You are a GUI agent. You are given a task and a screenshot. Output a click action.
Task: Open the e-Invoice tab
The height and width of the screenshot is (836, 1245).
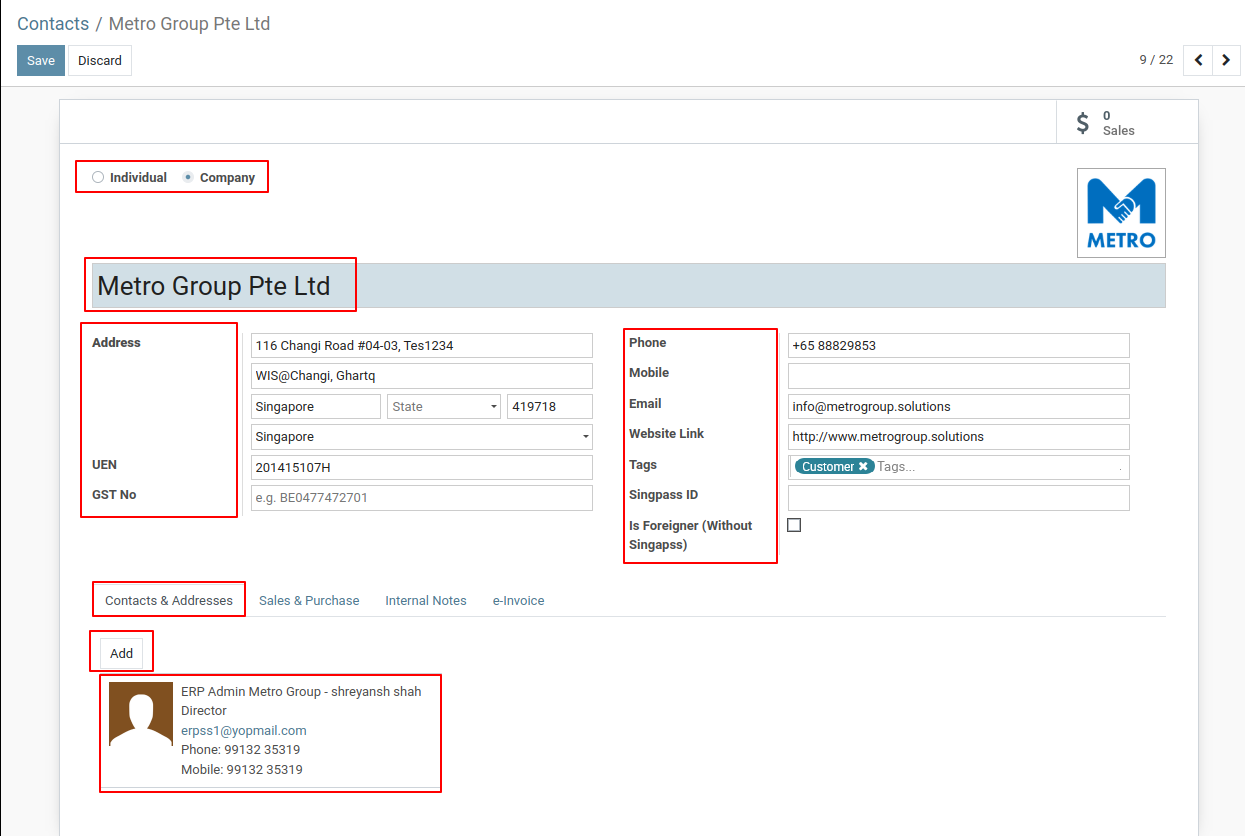[518, 600]
